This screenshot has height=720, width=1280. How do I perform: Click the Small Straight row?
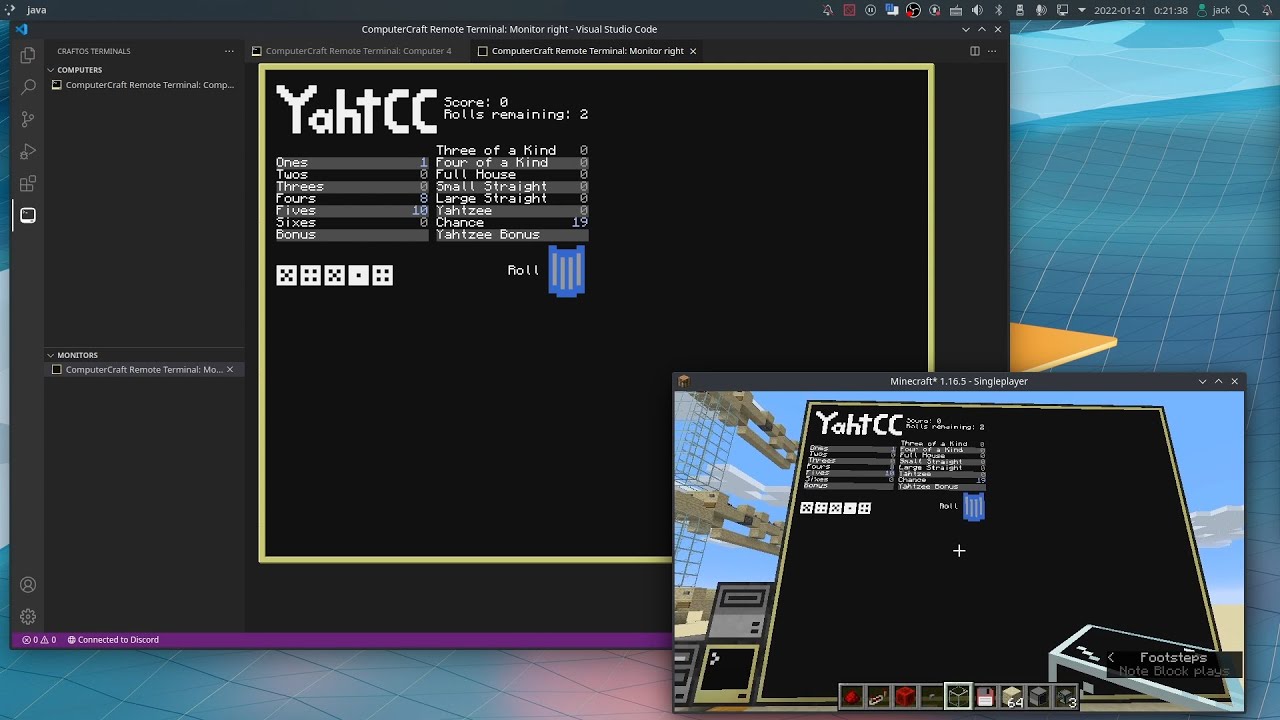[x=512, y=186]
